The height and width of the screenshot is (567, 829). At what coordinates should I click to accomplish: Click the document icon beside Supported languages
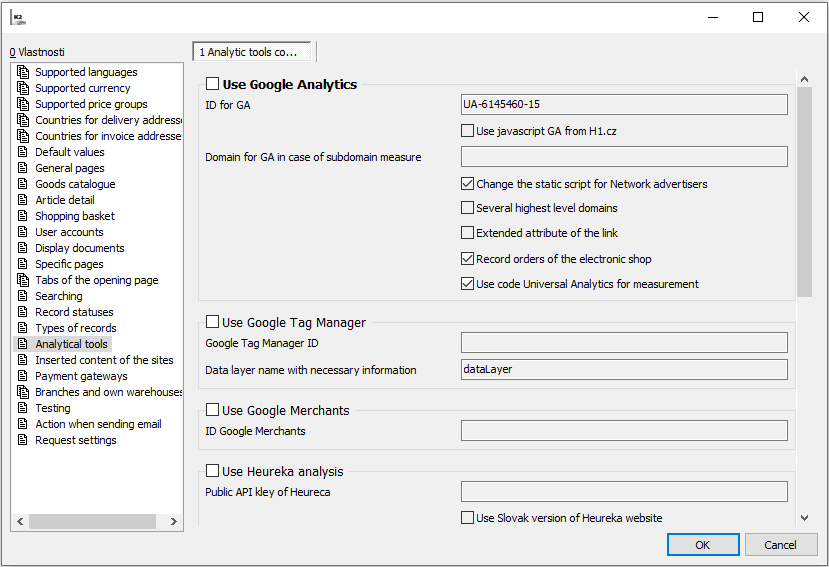pos(25,72)
